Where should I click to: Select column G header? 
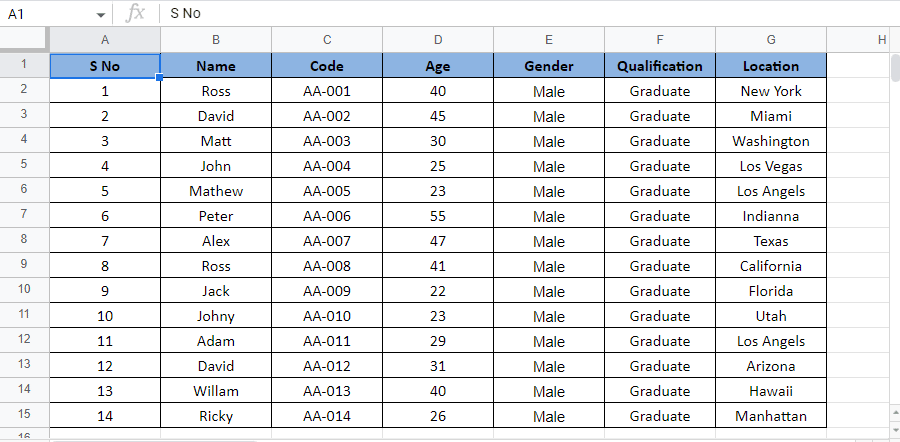(x=771, y=40)
